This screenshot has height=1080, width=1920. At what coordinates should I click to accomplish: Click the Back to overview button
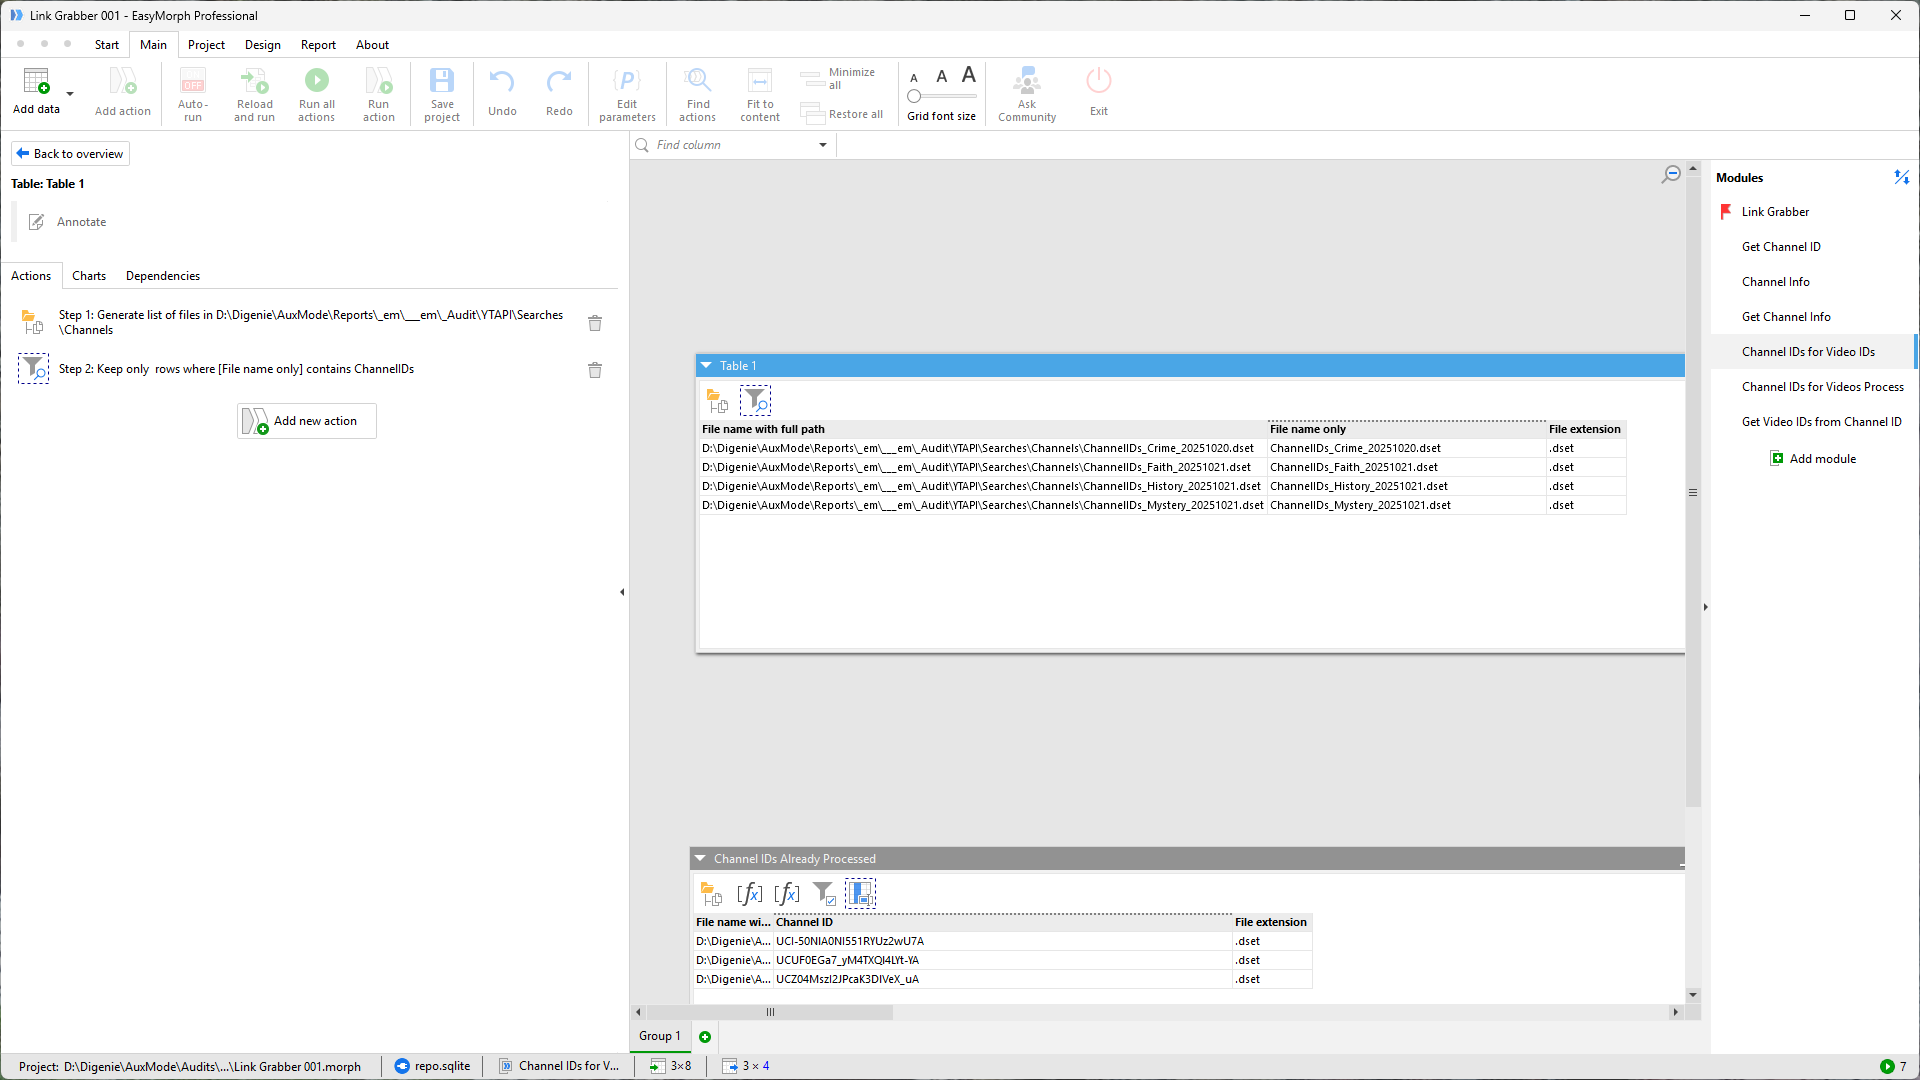[70, 154]
